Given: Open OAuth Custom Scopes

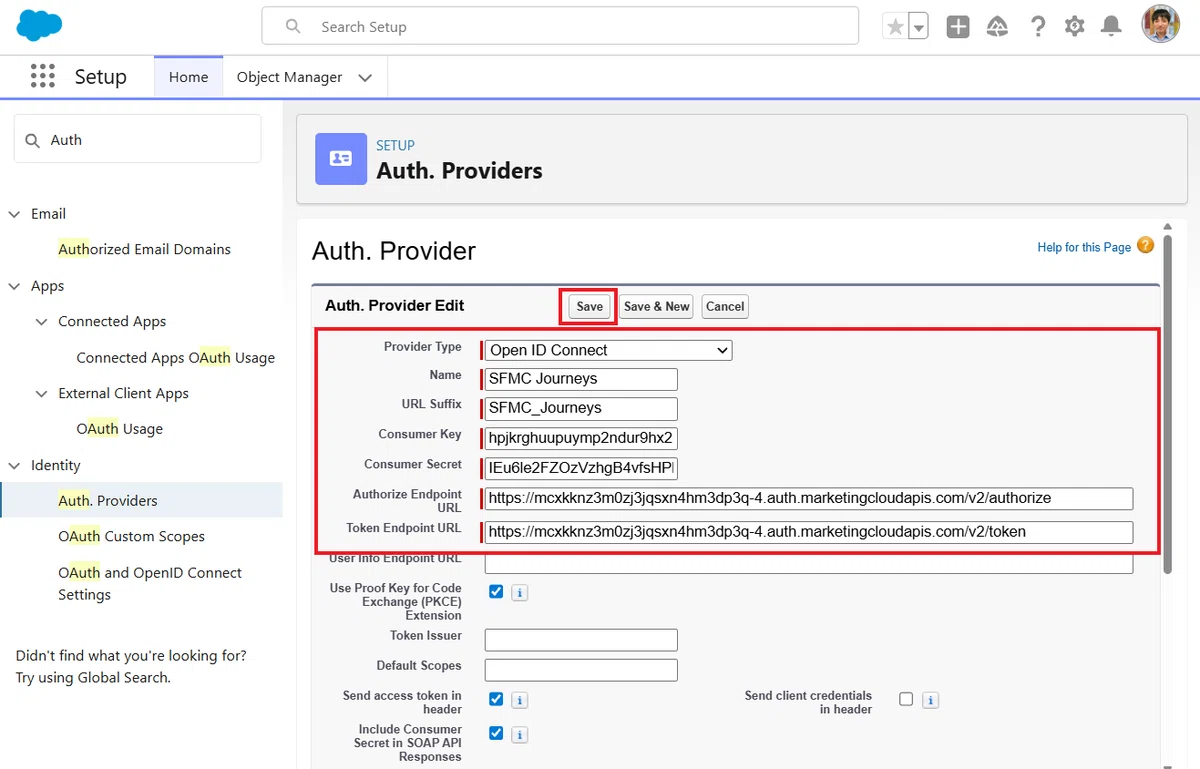Looking at the screenshot, I should pyautogui.click(x=131, y=536).
